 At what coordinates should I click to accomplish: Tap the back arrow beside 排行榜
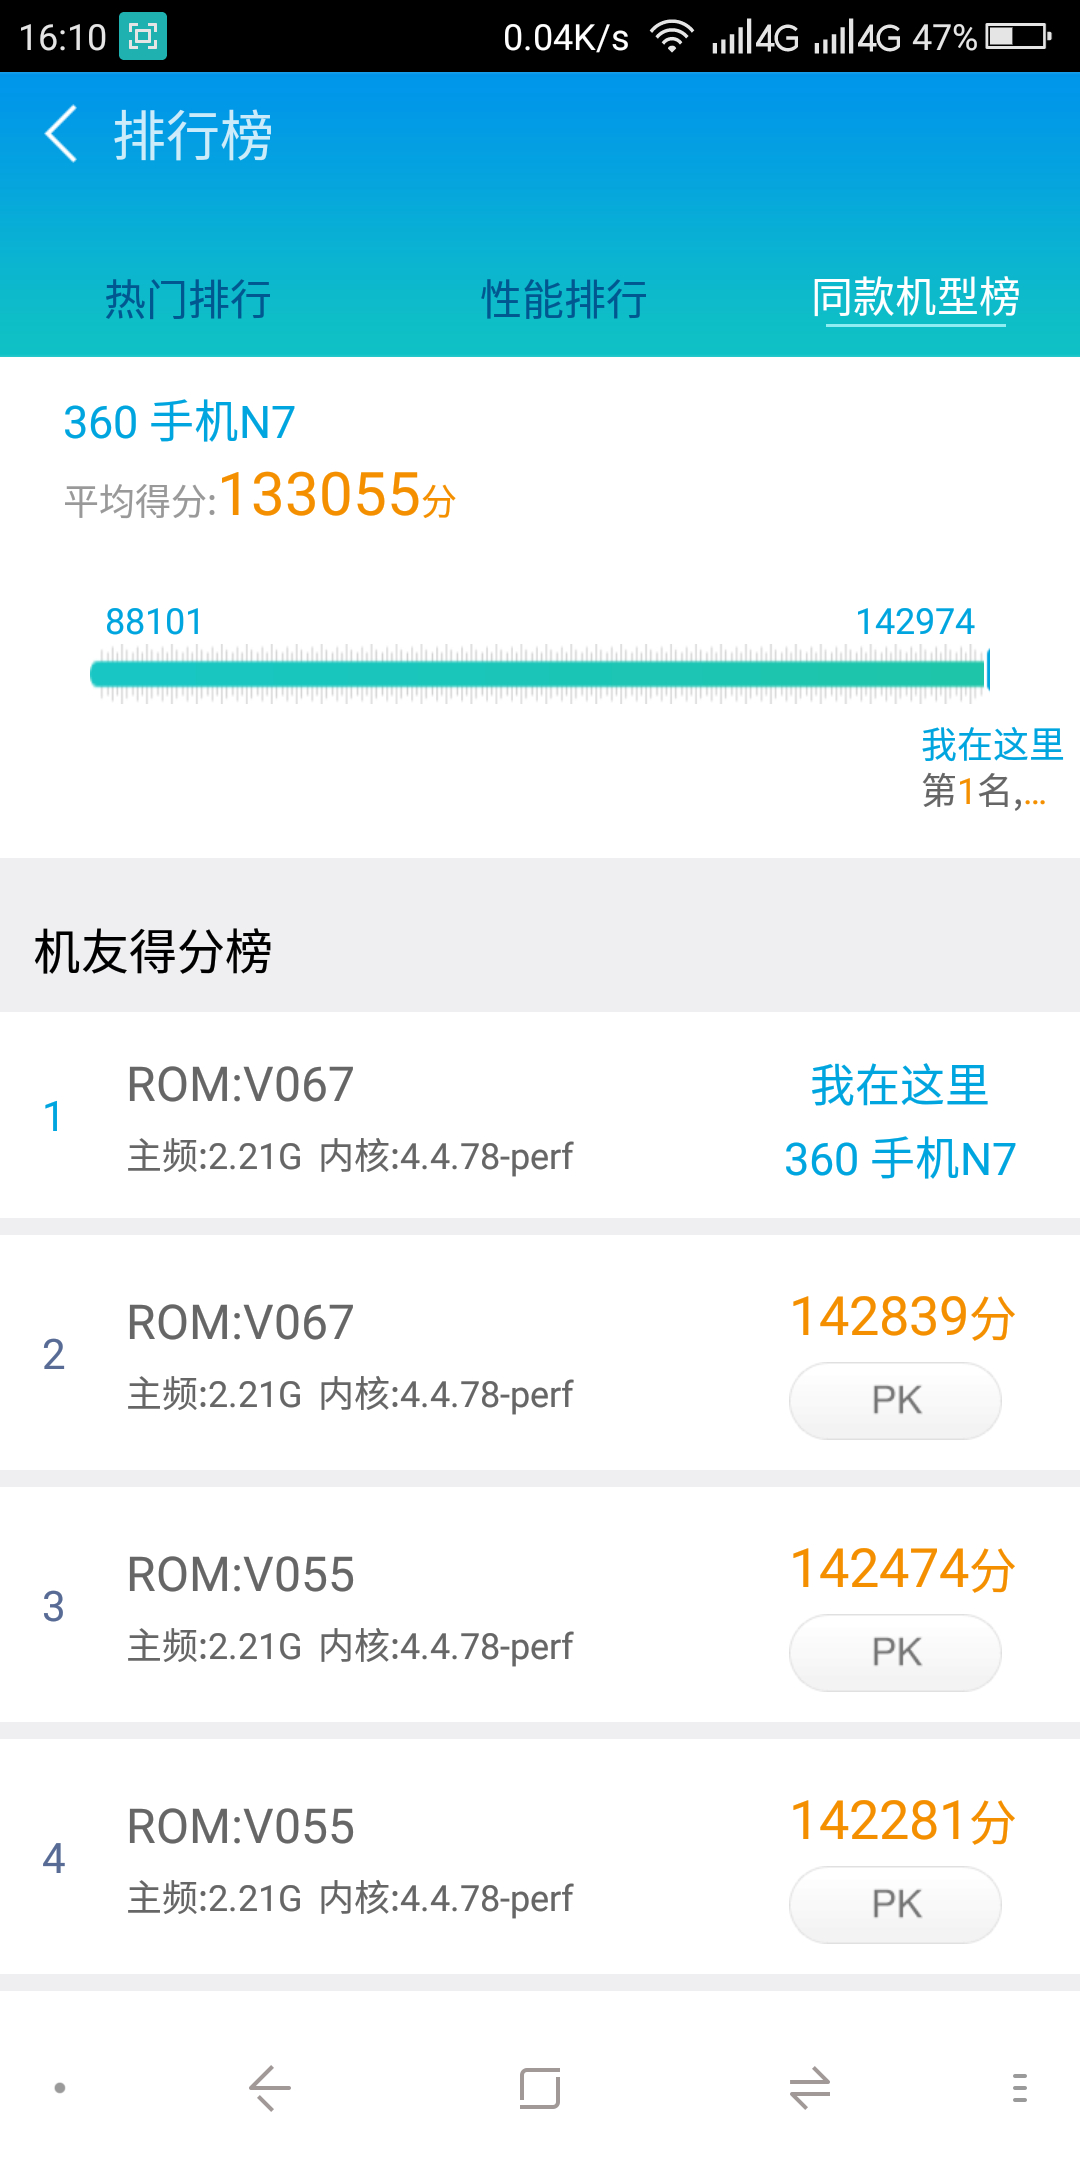coord(62,135)
